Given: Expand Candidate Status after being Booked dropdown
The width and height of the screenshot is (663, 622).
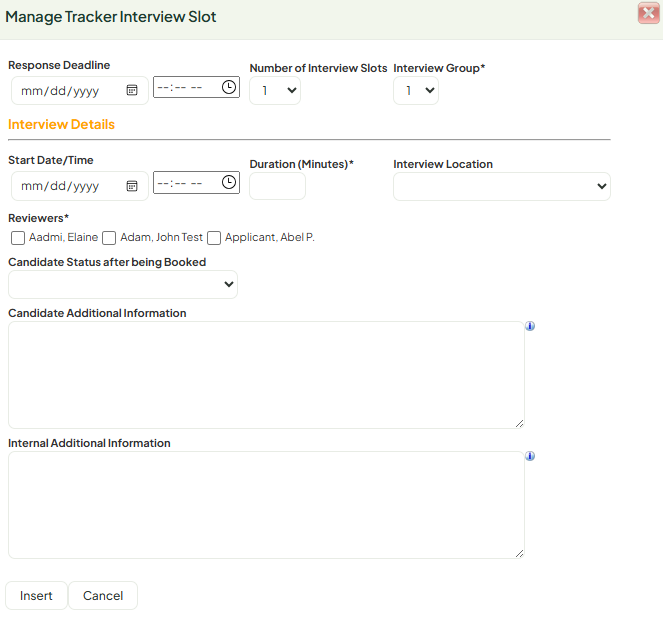Looking at the screenshot, I should (x=123, y=284).
